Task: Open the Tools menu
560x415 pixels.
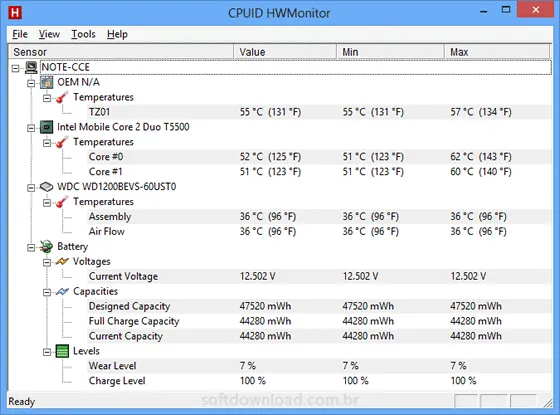Action: coord(83,34)
